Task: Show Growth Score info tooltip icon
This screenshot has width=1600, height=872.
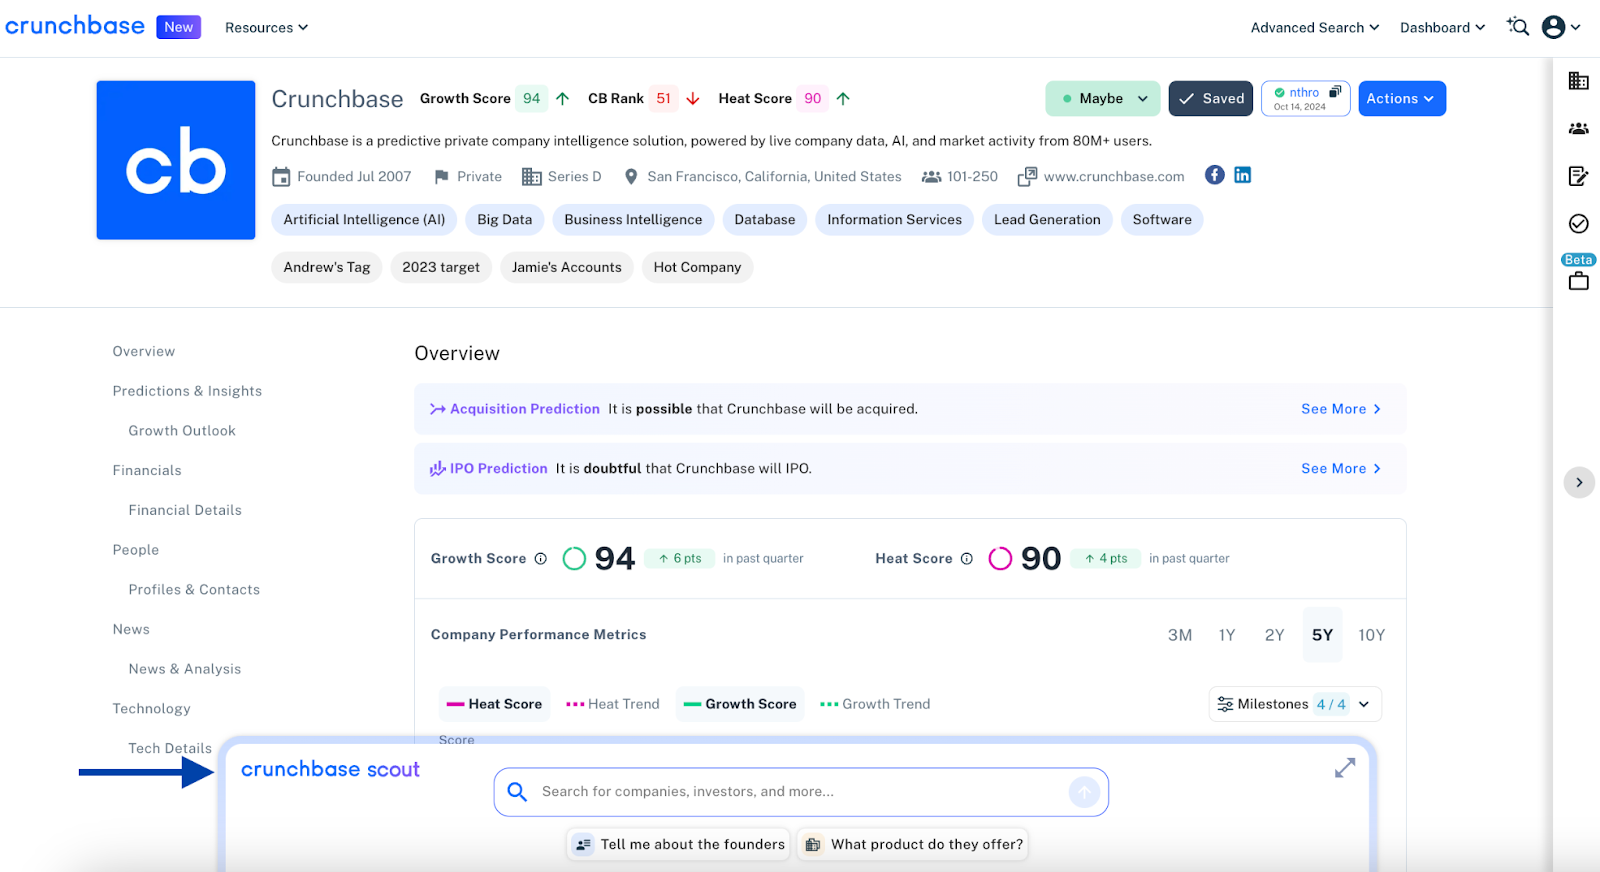Action: [x=541, y=559]
